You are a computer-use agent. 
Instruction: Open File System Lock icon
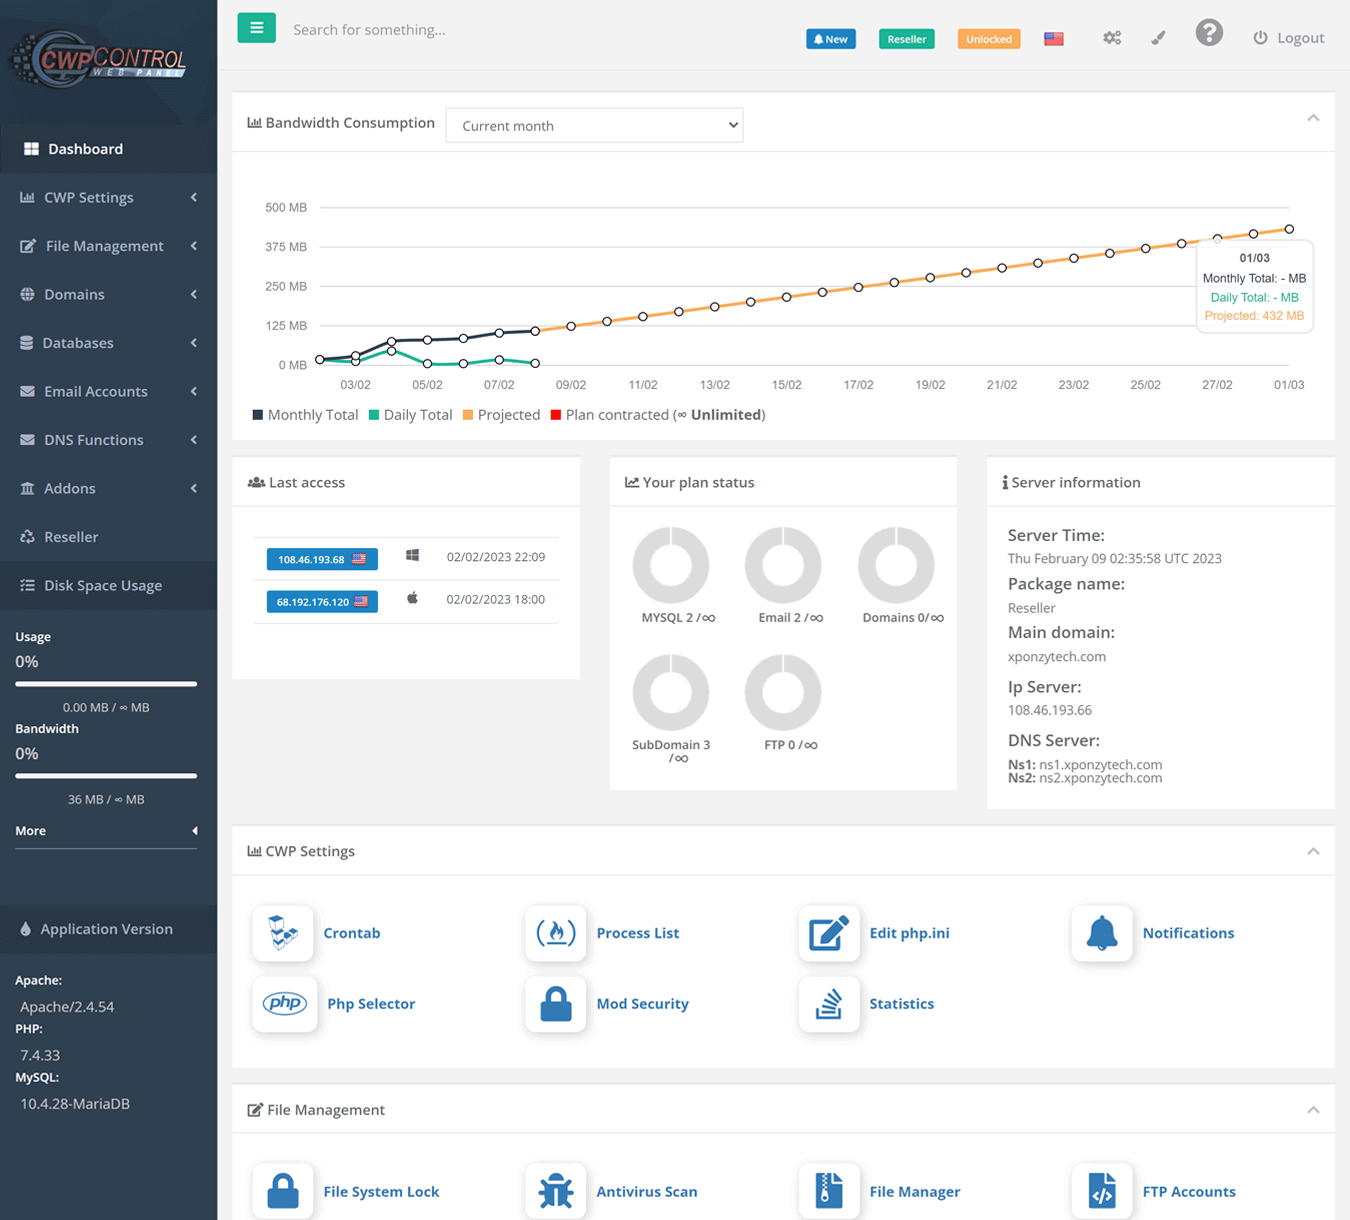tap(283, 1191)
